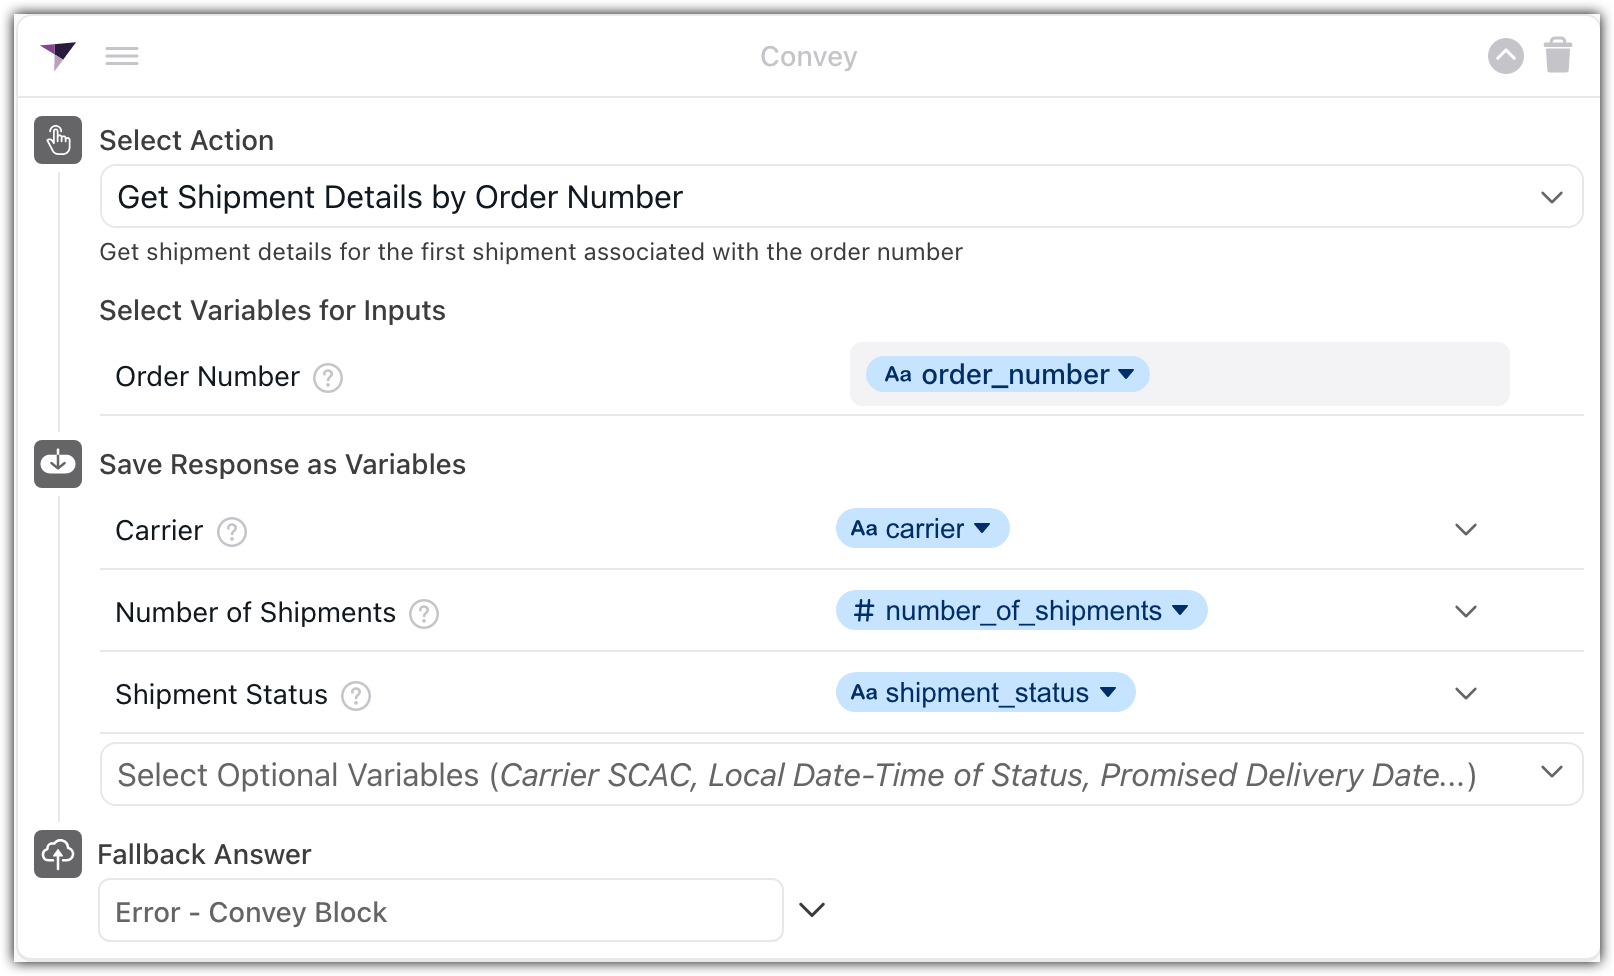
Task: Collapse the Convey block with the up-arrow
Action: pyautogui.click(x=1505, y=56)
